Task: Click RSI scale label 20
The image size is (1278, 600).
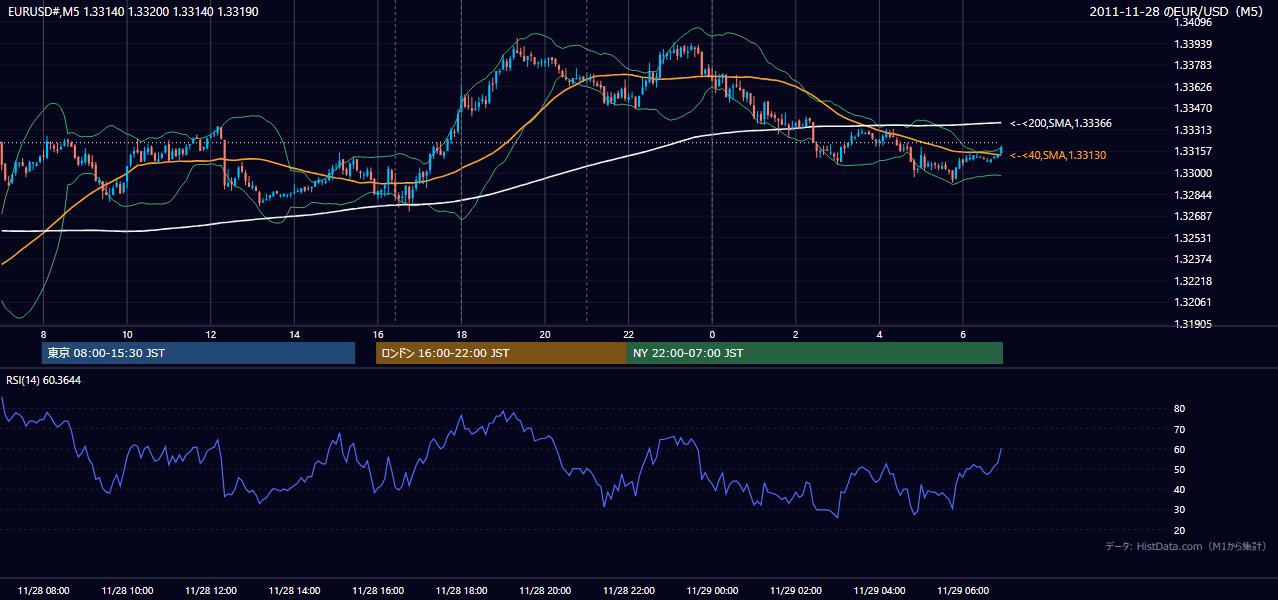Action: click(x=1180, y=530)
